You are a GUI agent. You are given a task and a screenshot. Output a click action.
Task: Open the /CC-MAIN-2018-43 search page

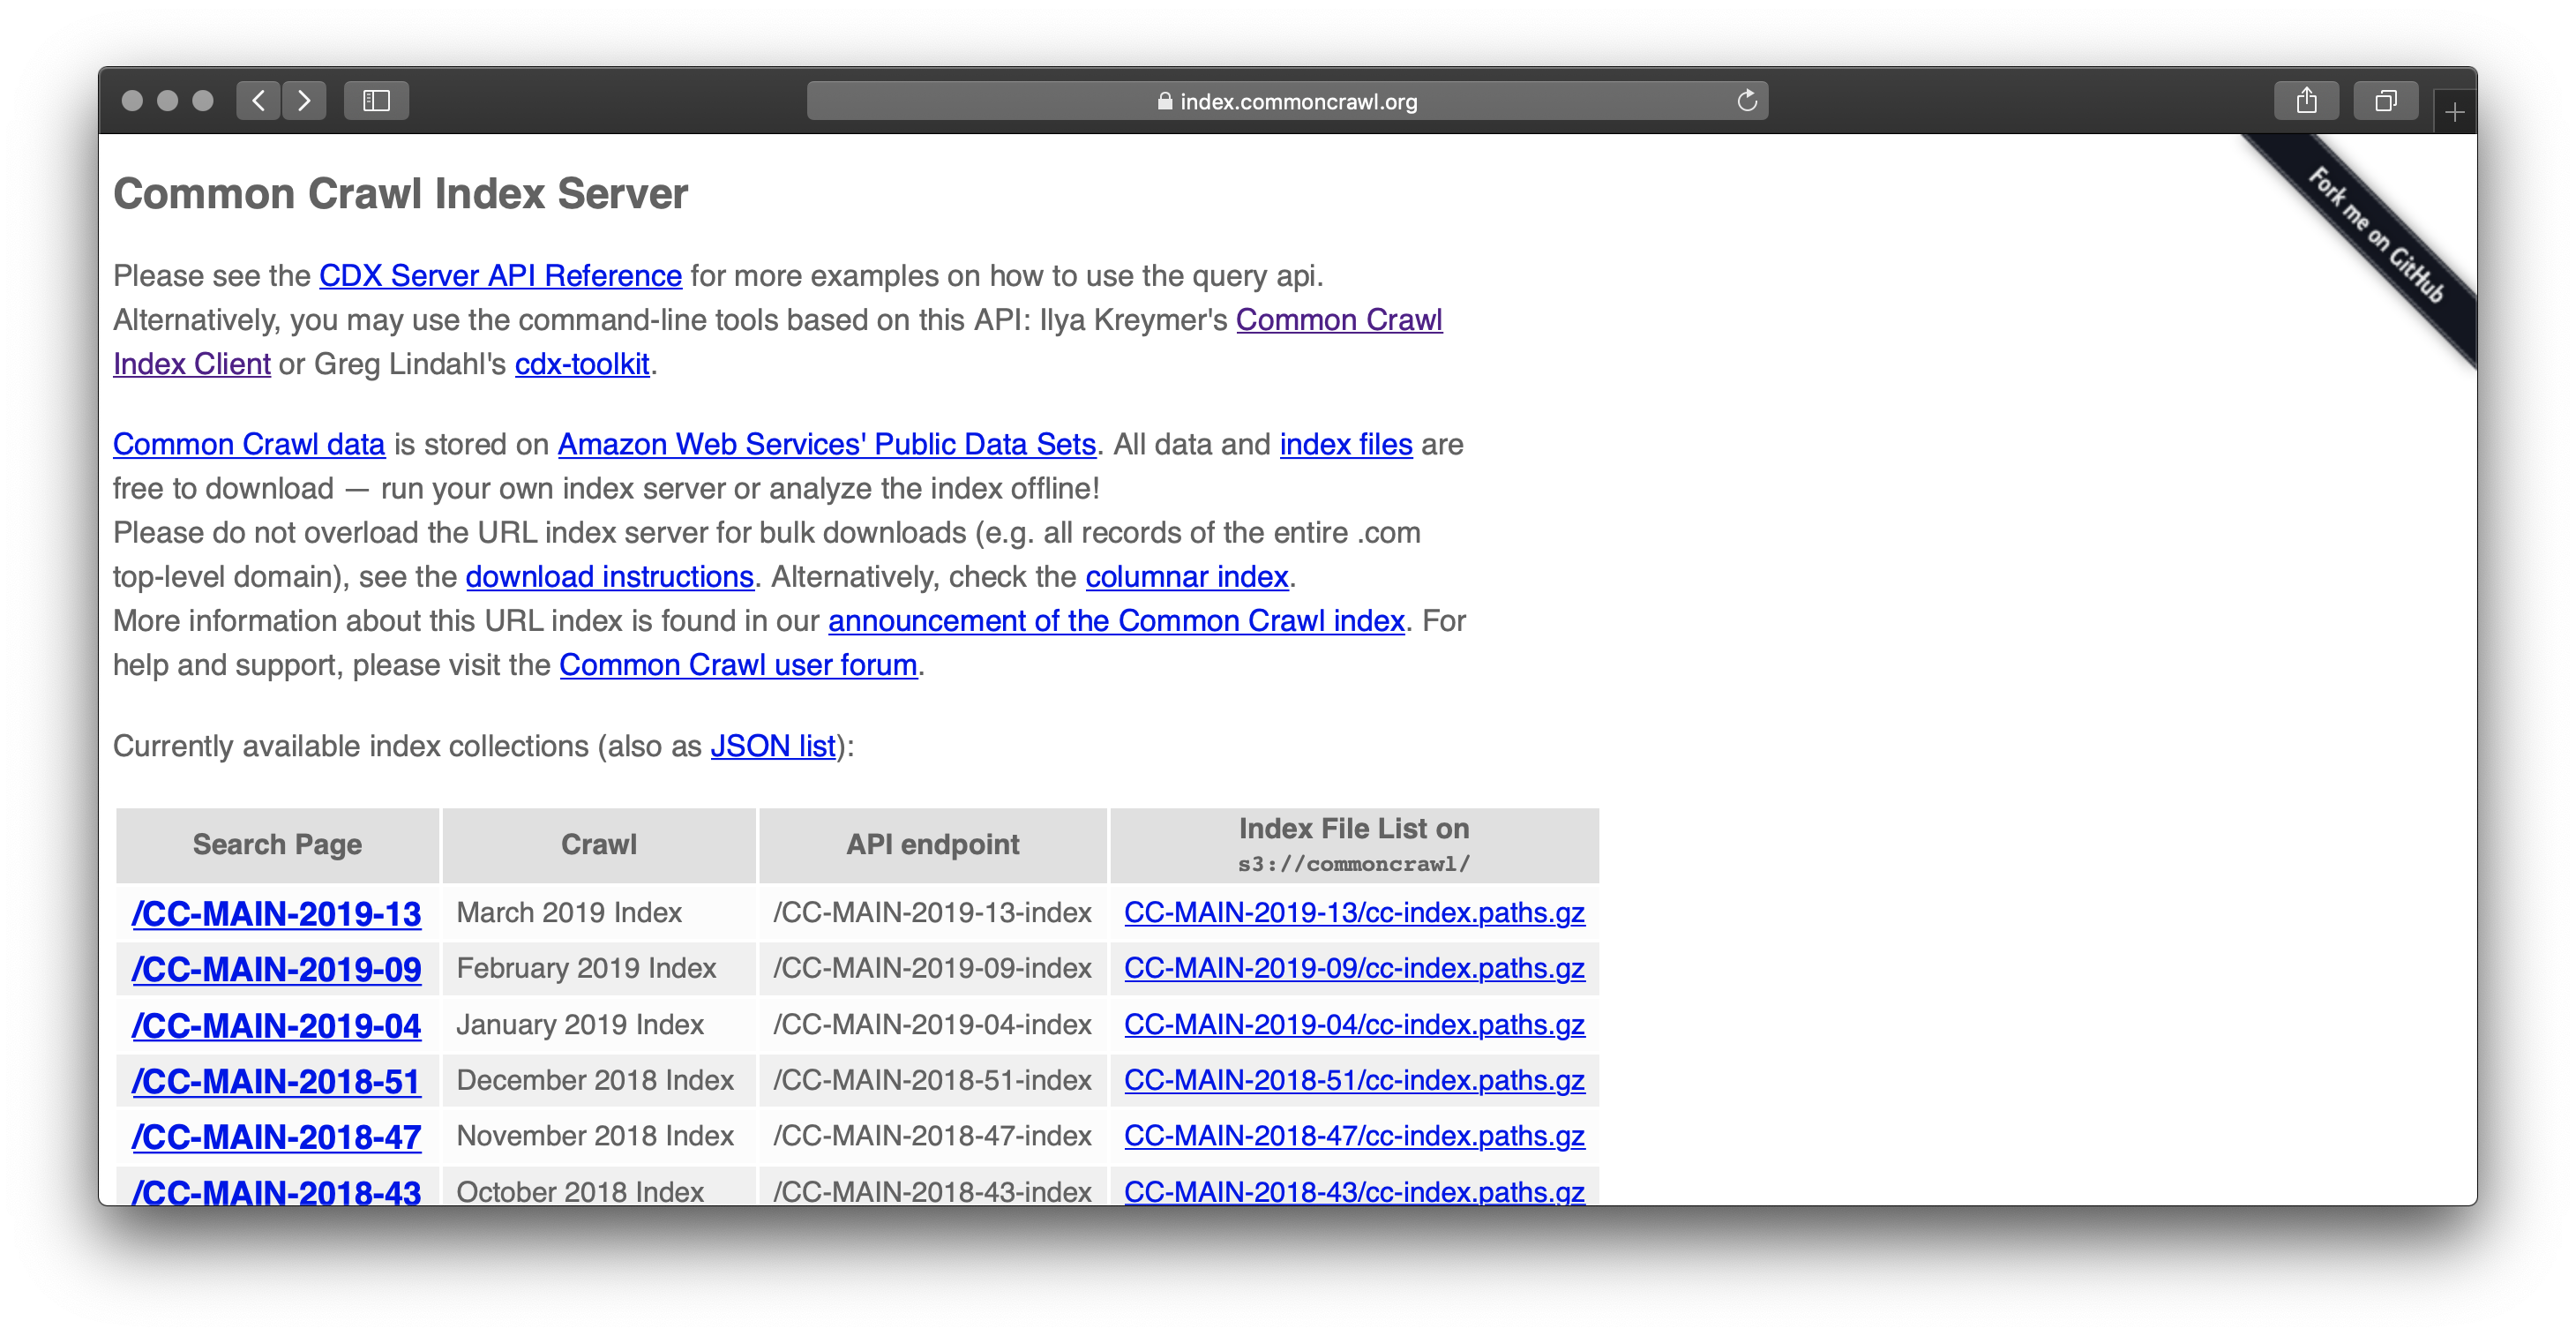pos(276,1190)
